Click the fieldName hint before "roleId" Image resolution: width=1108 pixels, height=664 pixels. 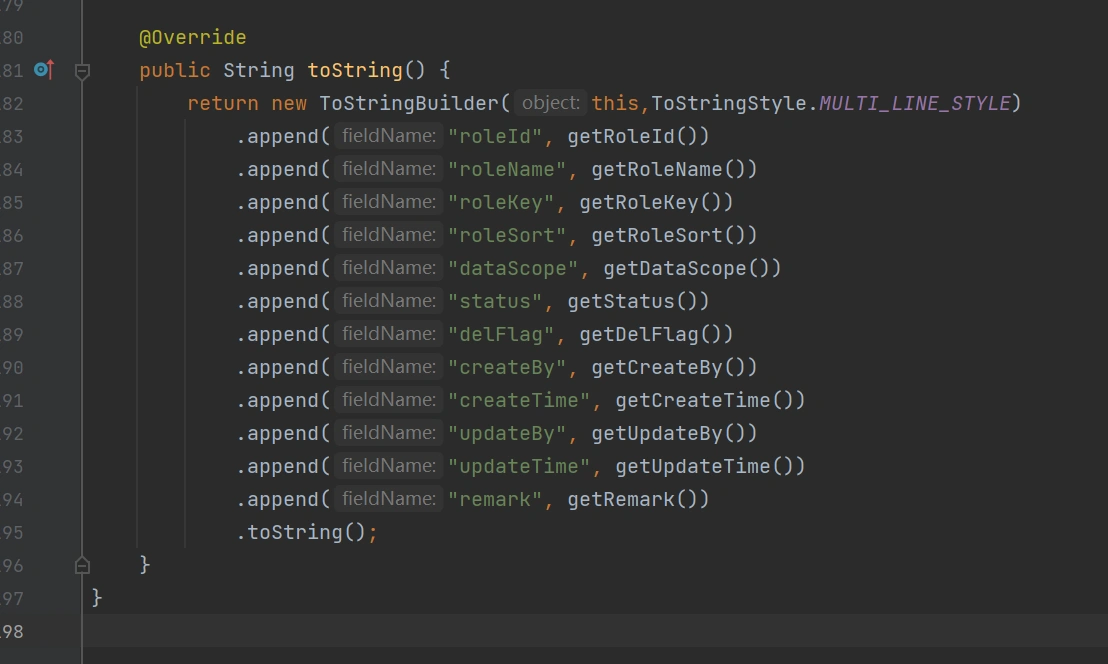[x=388, y=136]
